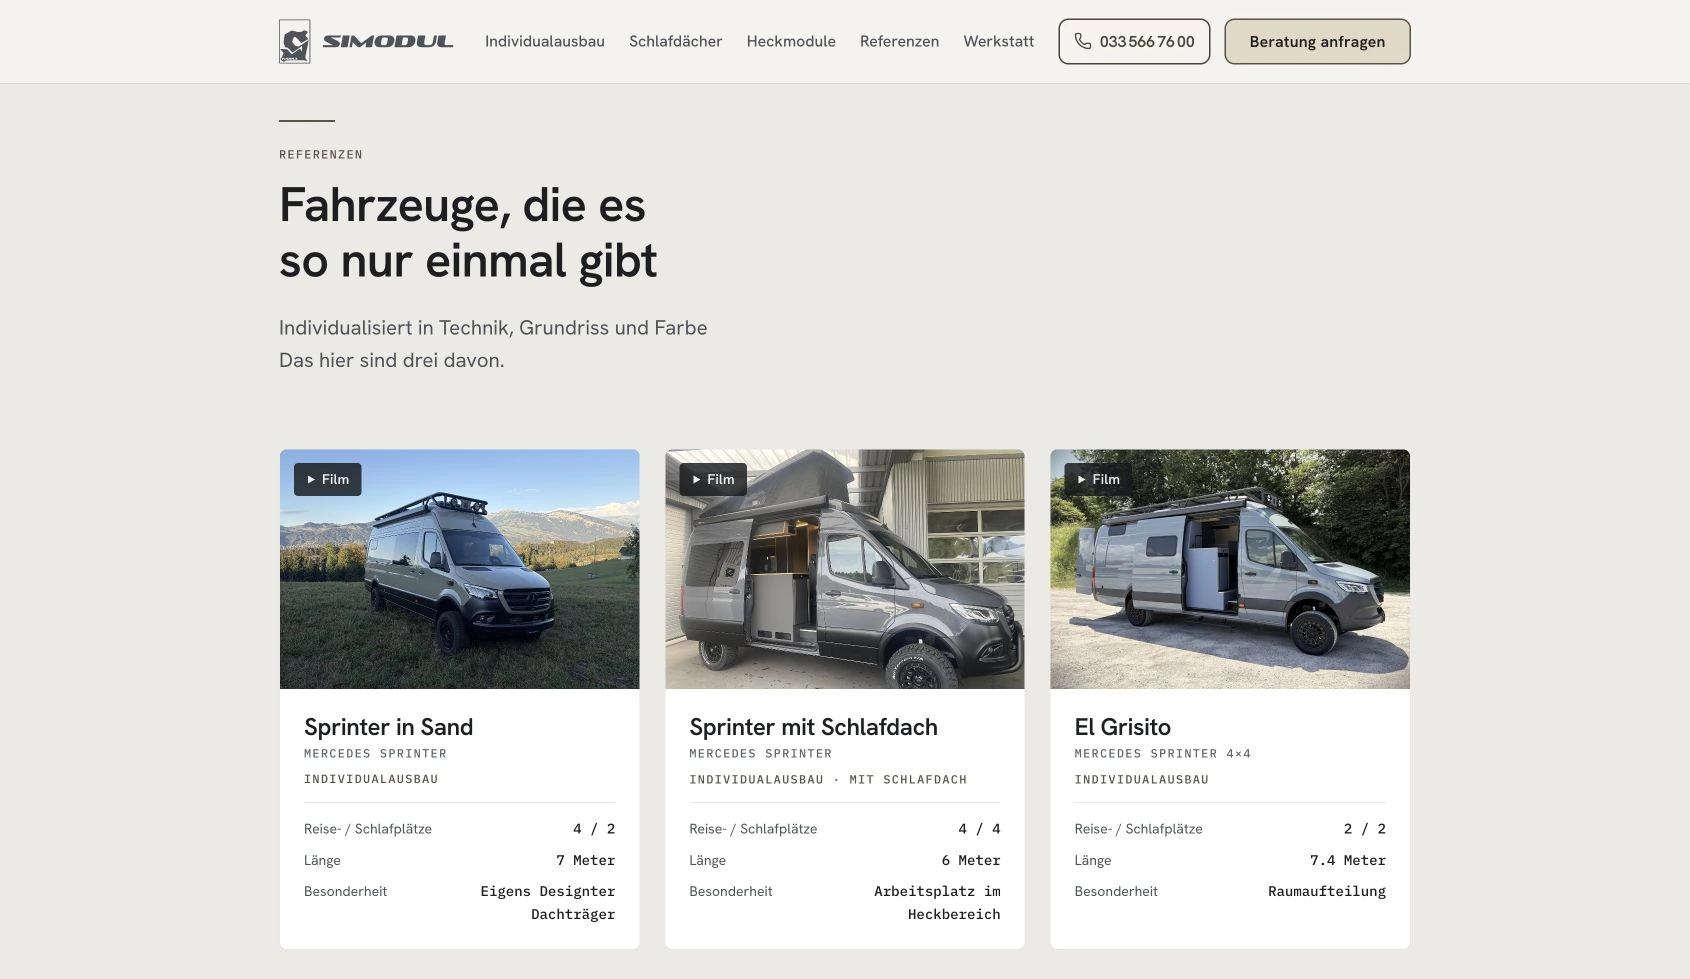Go to the Heckmodule page
This screenshot has width=1690, height=979.
pyautogui.click(x=791, y=41)
